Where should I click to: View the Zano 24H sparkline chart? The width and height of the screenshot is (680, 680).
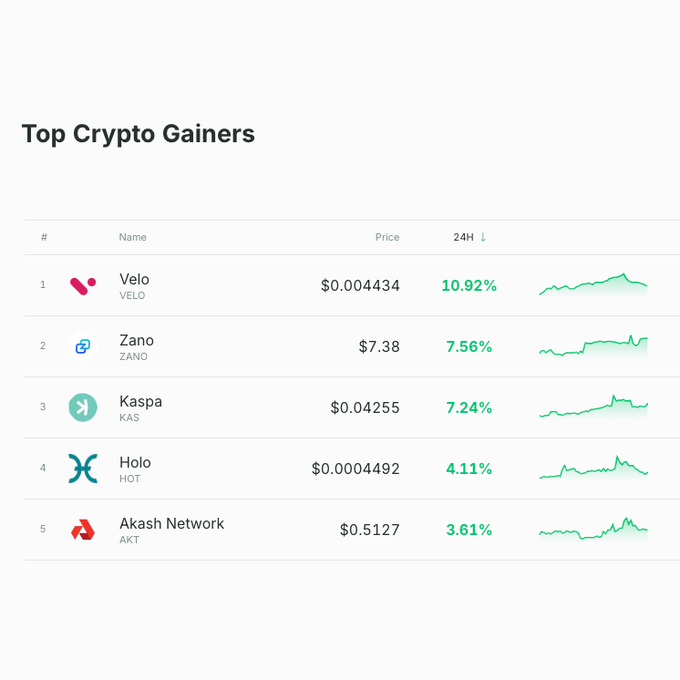pyautogui.click(x=593, y=346)
